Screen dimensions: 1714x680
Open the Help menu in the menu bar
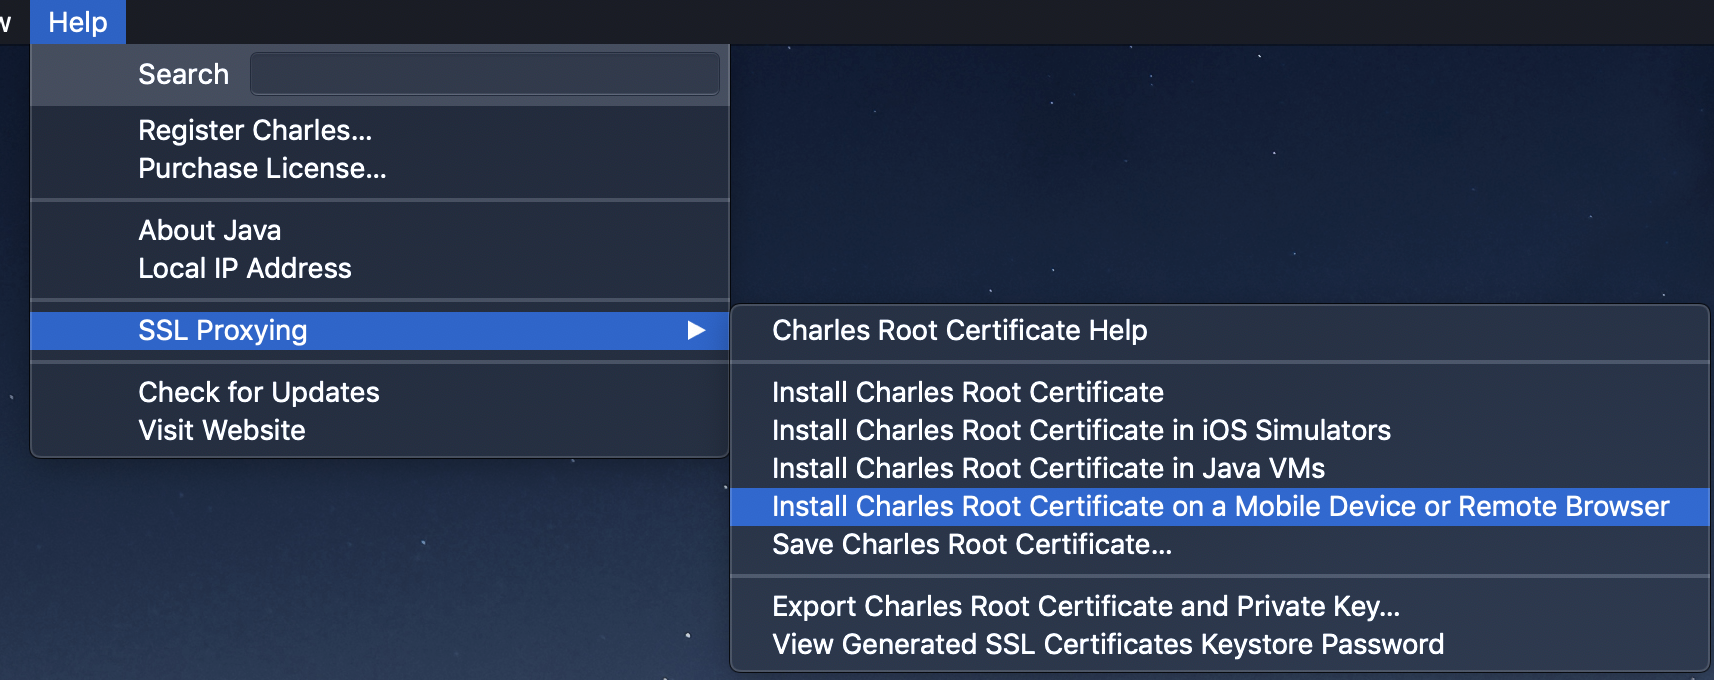tap(78, 22)
